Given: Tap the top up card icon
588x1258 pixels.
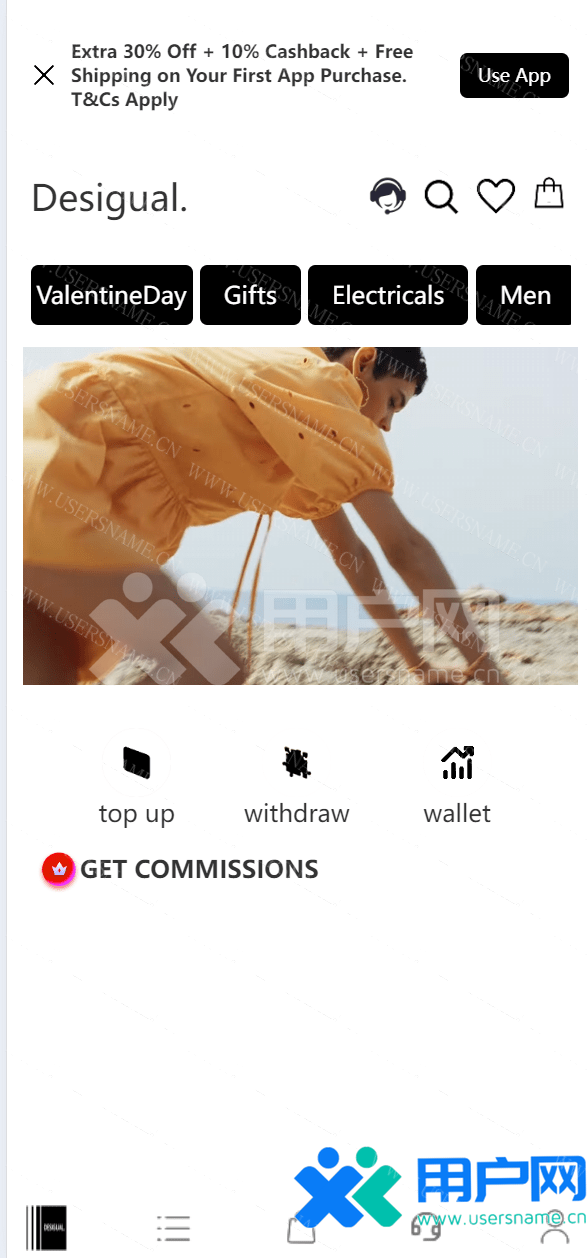Looking at the screenshot, I should [x=136, y=763].
